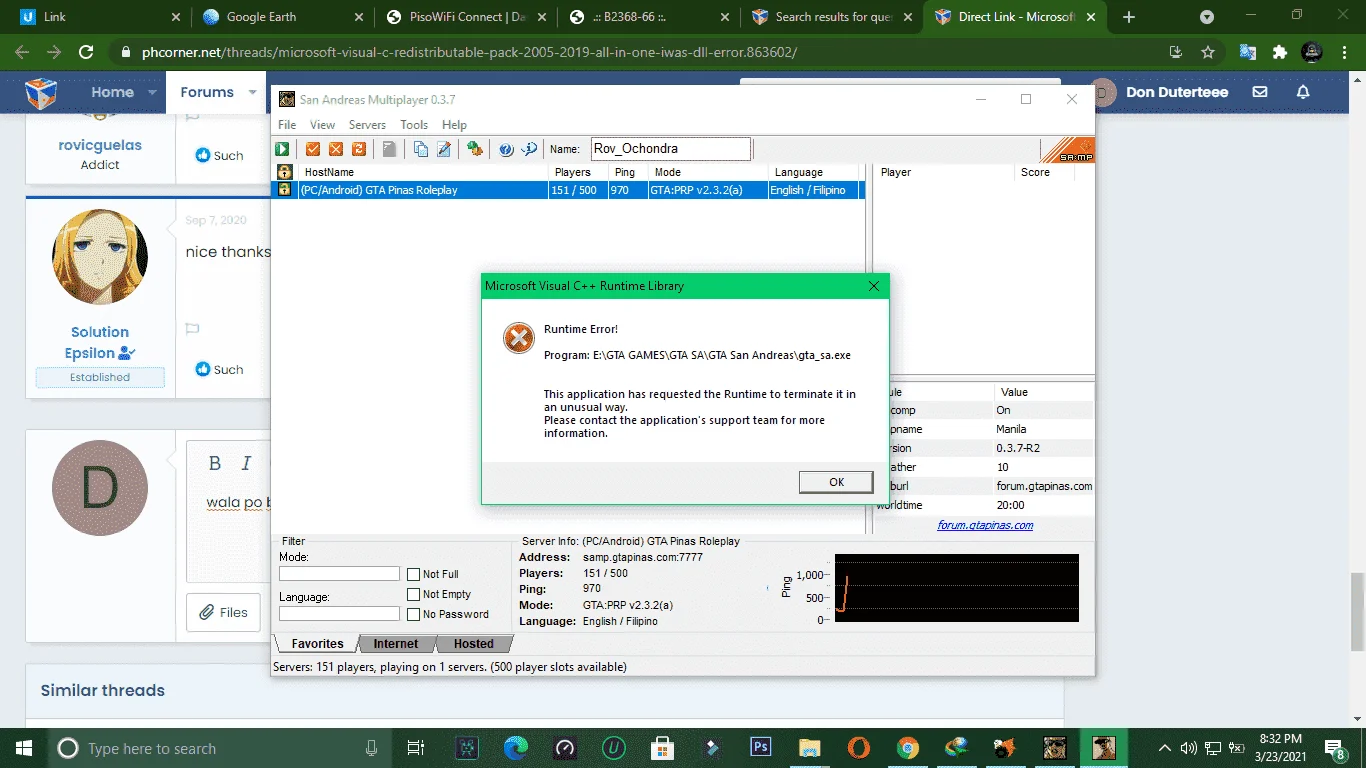
Task: Click the orange checkmark Add Server icon
Action: point(313,149)
